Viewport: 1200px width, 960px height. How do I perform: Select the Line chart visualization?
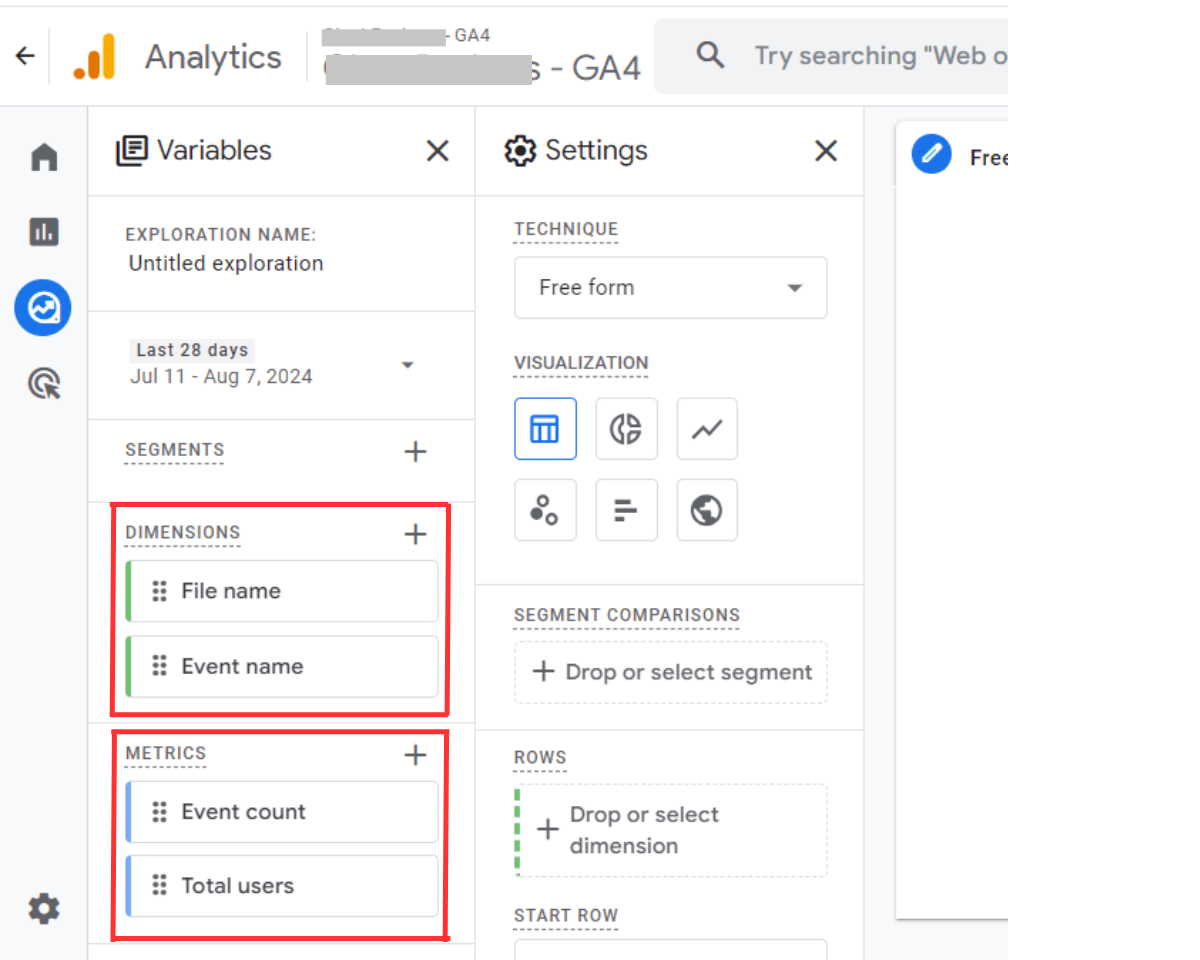point(707,429)
